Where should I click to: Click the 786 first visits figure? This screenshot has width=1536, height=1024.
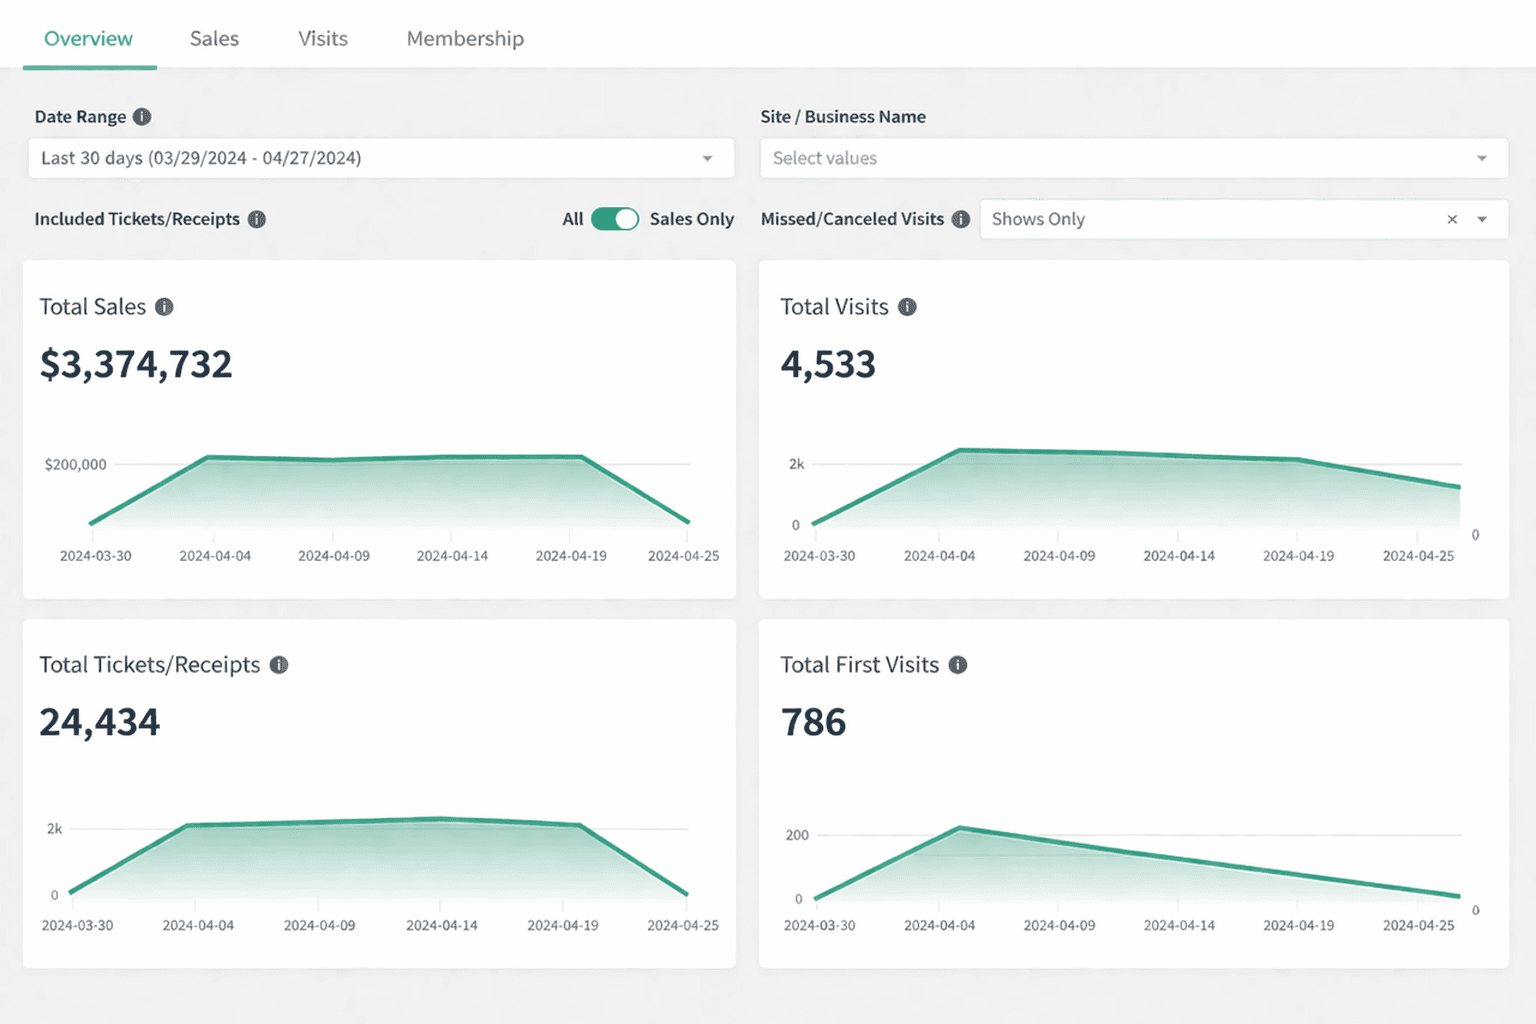click(814, 722)
